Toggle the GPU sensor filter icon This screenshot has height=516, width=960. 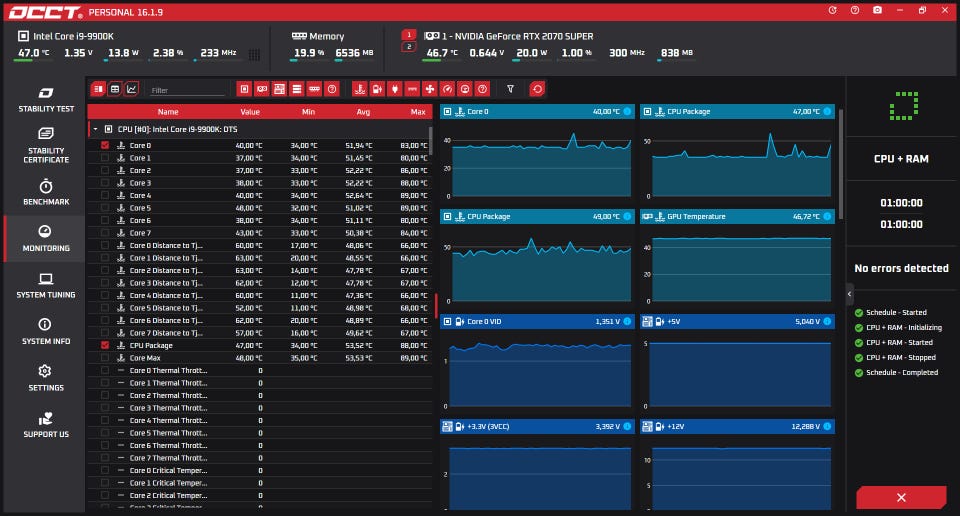[262, 89]
